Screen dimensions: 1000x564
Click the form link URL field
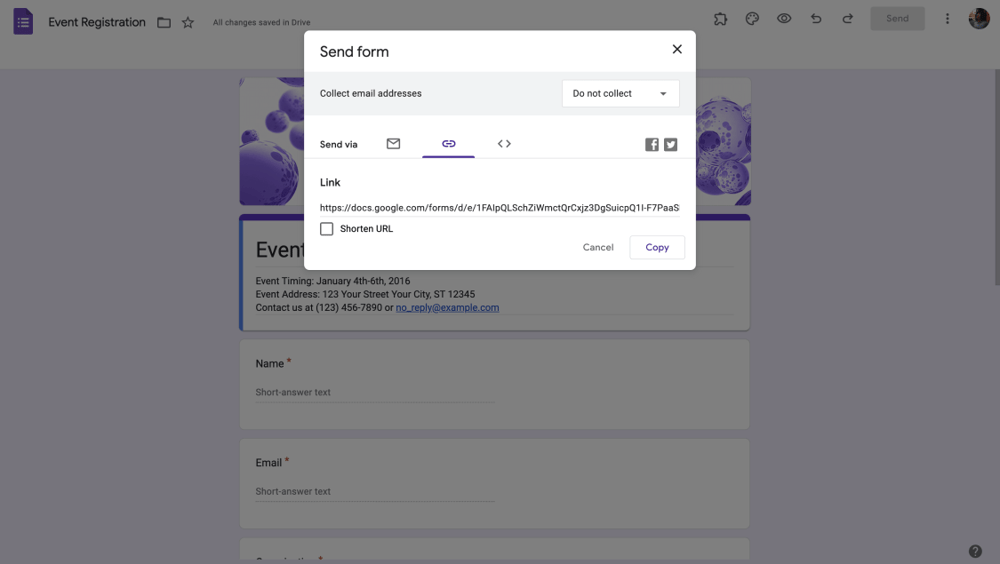coord(499,208)
